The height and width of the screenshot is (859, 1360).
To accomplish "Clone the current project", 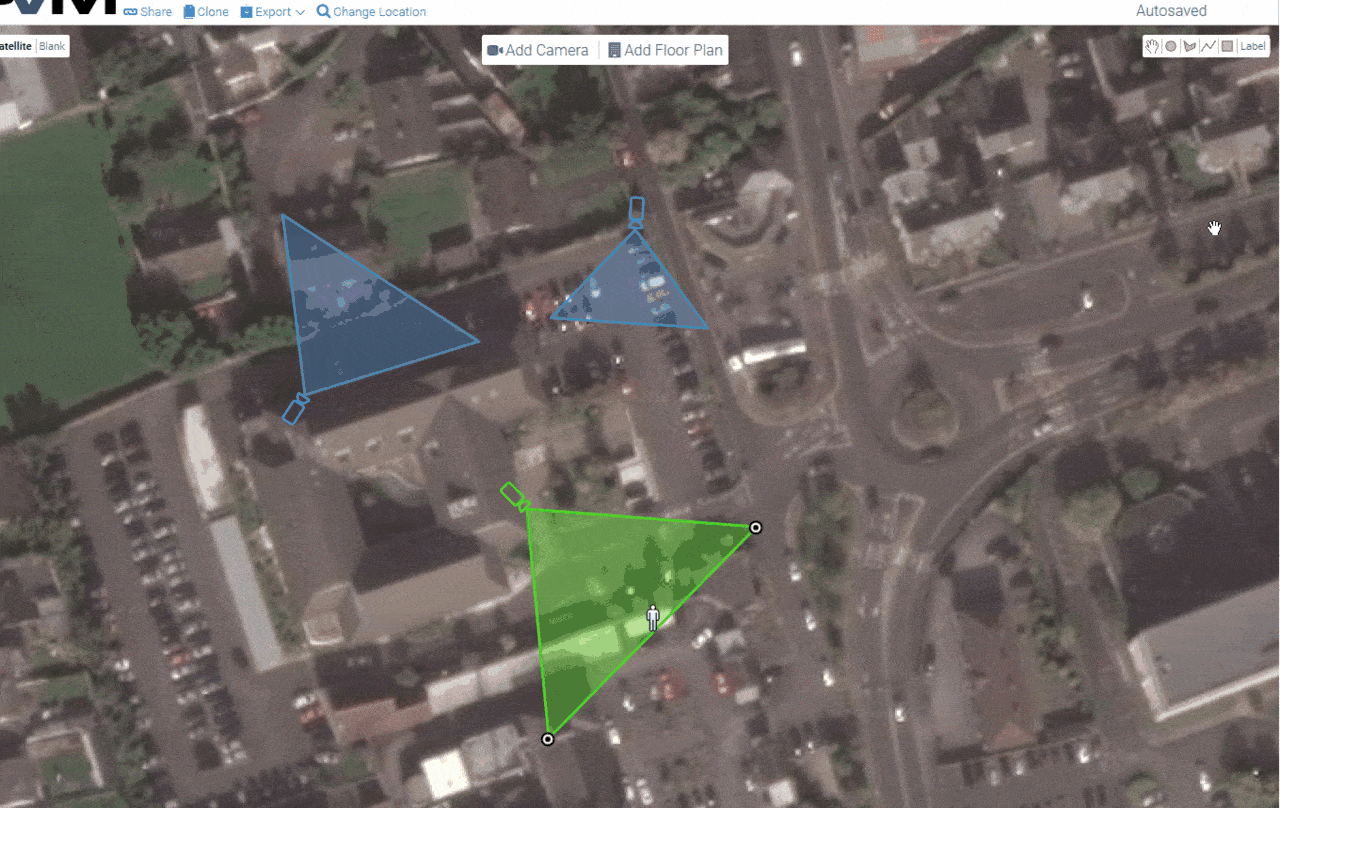I will point(206,12).
